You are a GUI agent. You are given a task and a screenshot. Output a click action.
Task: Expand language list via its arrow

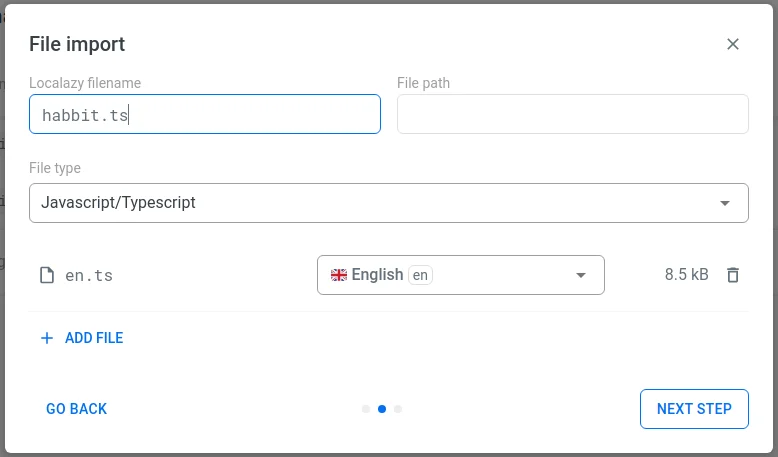click(581, 275)
